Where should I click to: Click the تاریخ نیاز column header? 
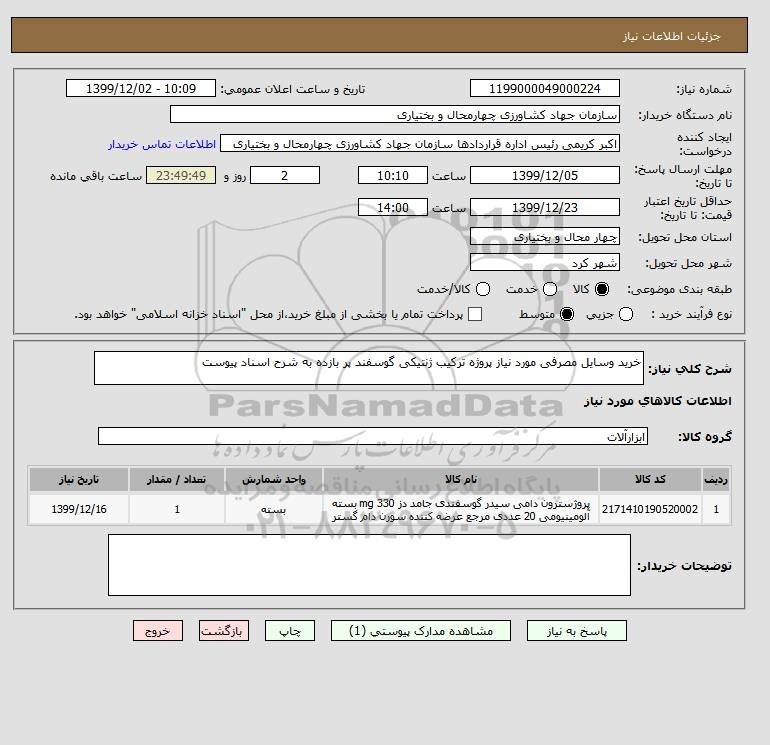[x=79, y=479]
